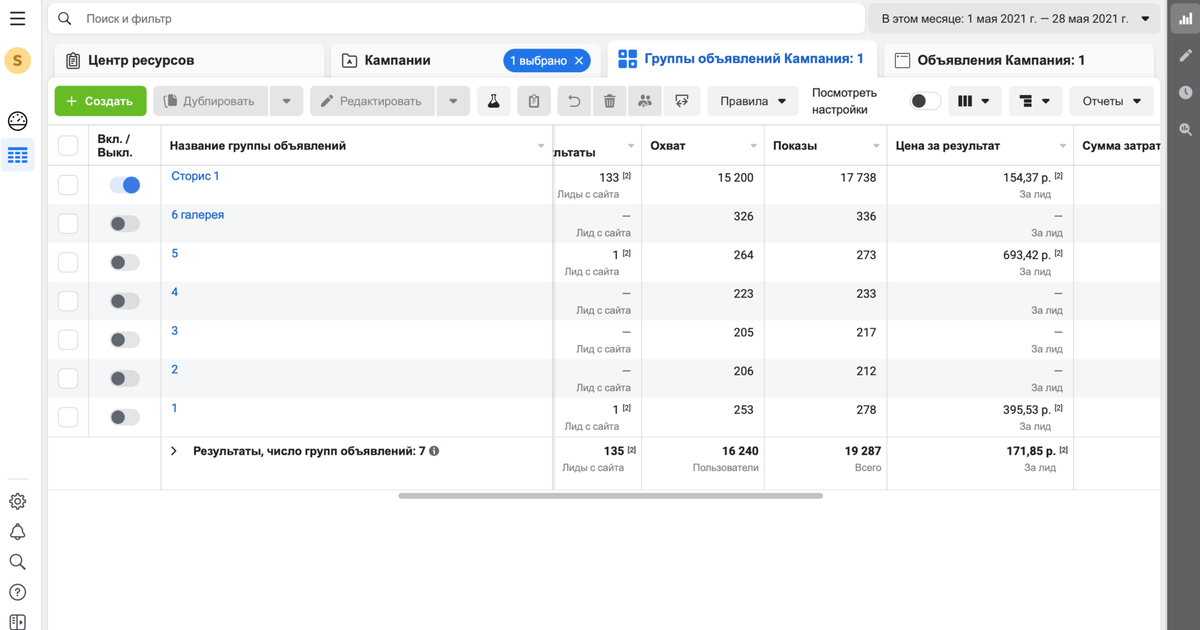Click the horizontal scrollbar under the table
Viewport: 1200px width, 630px height.
[x=610, y=495]
